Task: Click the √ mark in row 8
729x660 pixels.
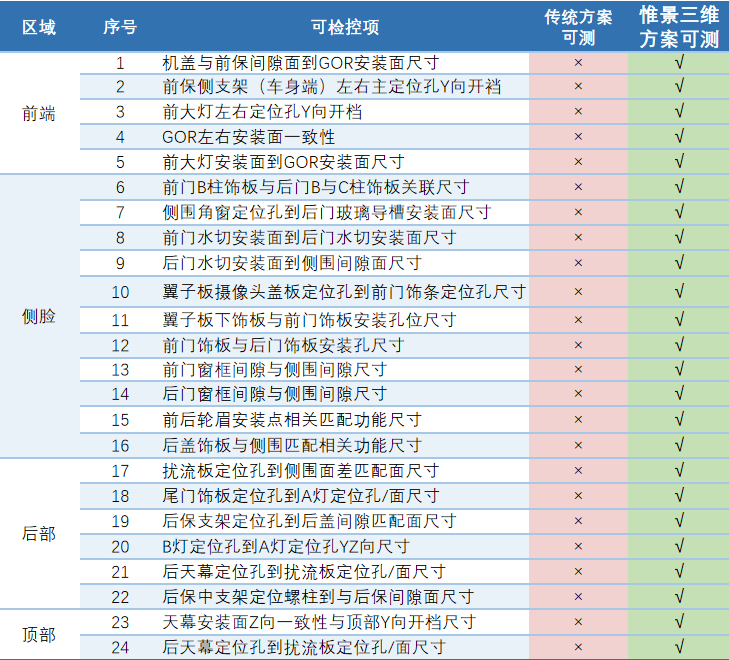Action: (679, 237)
